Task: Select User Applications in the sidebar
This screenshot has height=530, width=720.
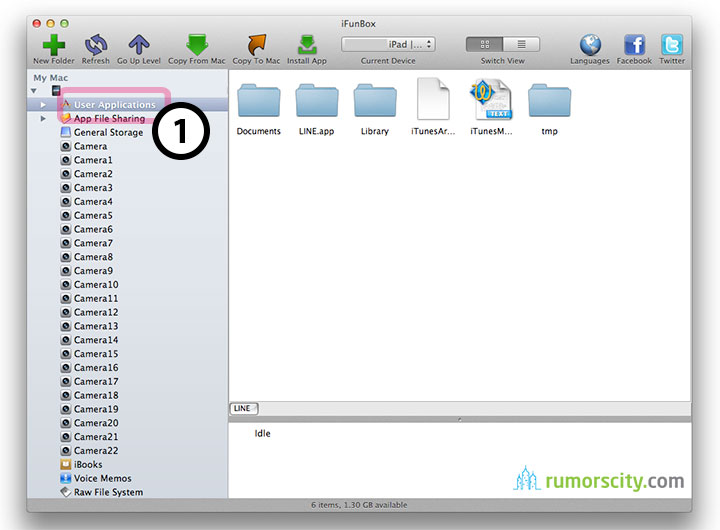Action: (x=115, y=105)
